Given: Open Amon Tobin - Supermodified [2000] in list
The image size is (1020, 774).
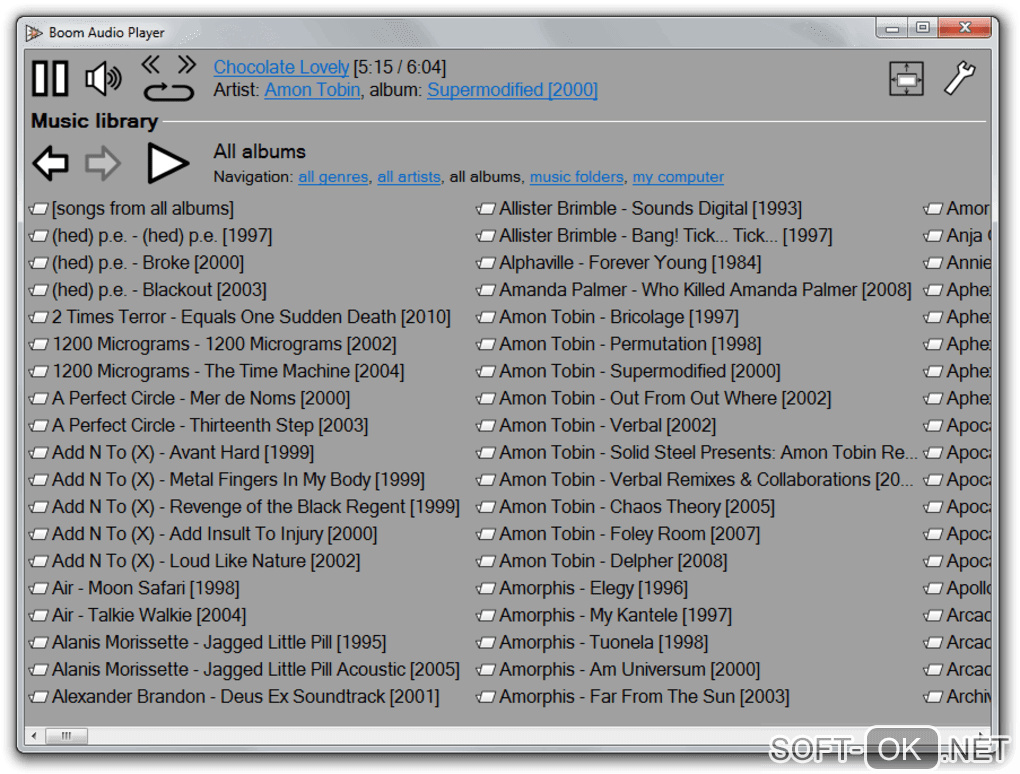Looking at the screenshot, I should click(x=628, y=371).
